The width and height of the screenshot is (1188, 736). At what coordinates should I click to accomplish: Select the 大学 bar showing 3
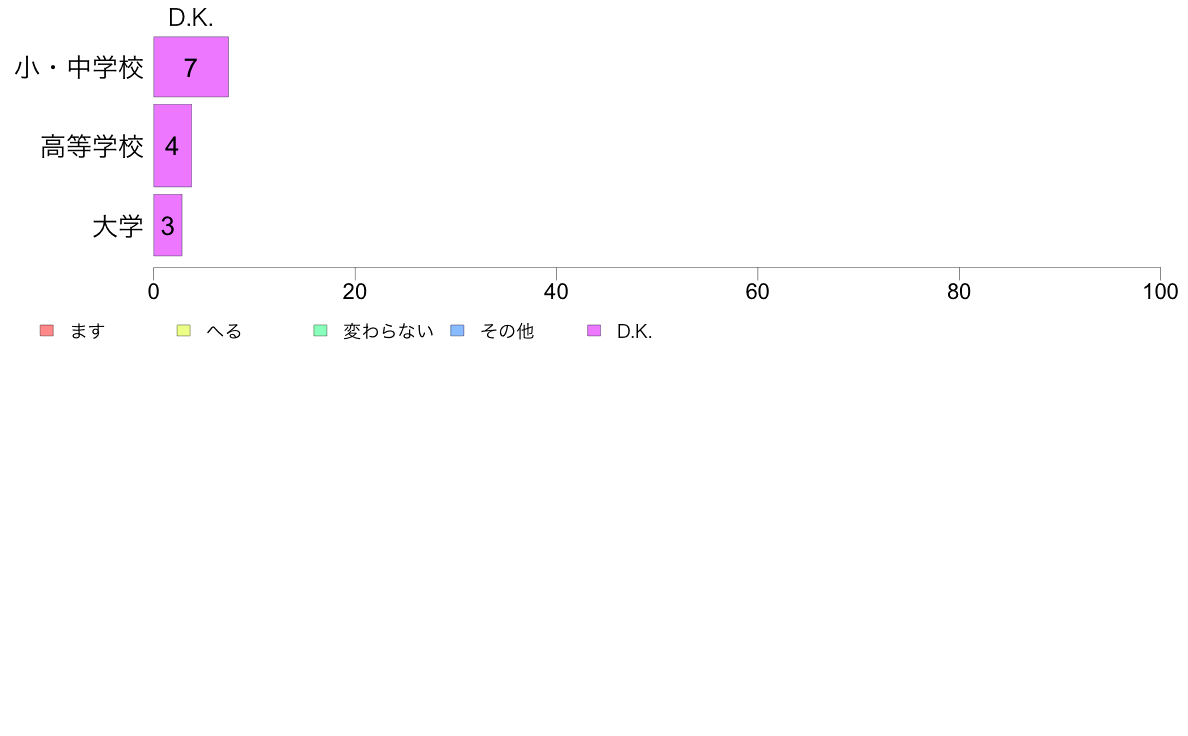pos(167,225)
